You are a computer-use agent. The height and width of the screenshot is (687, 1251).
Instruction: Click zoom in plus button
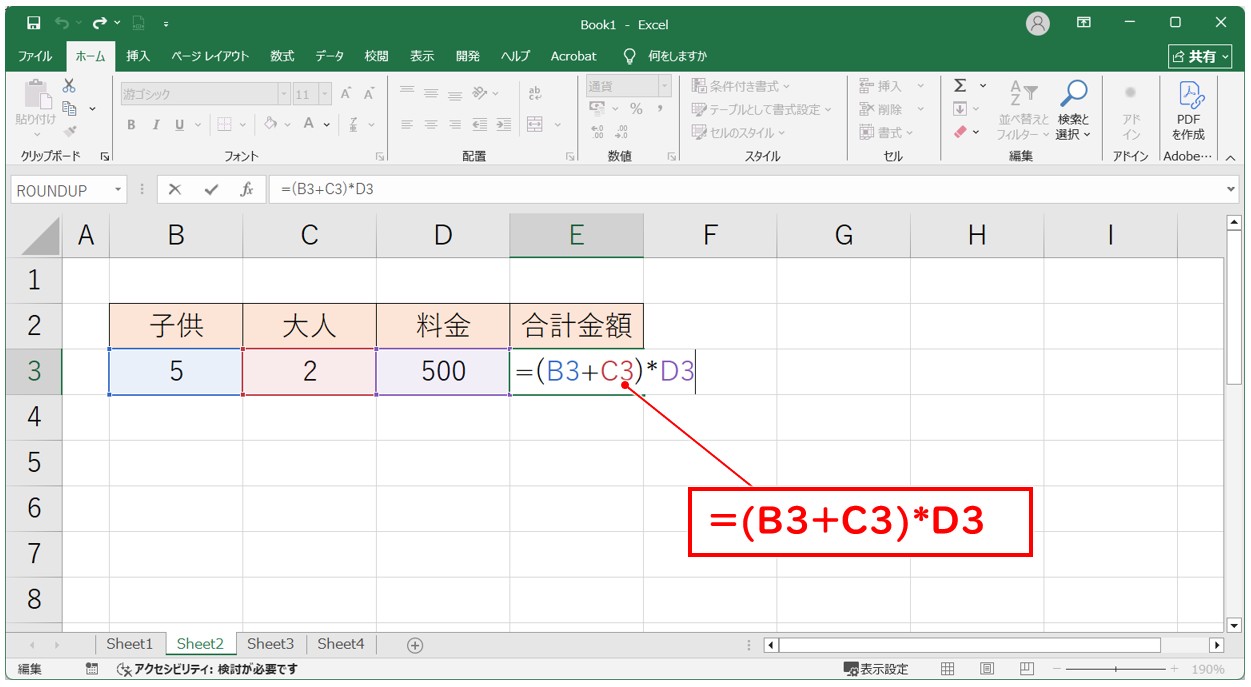coord(1174,669)
